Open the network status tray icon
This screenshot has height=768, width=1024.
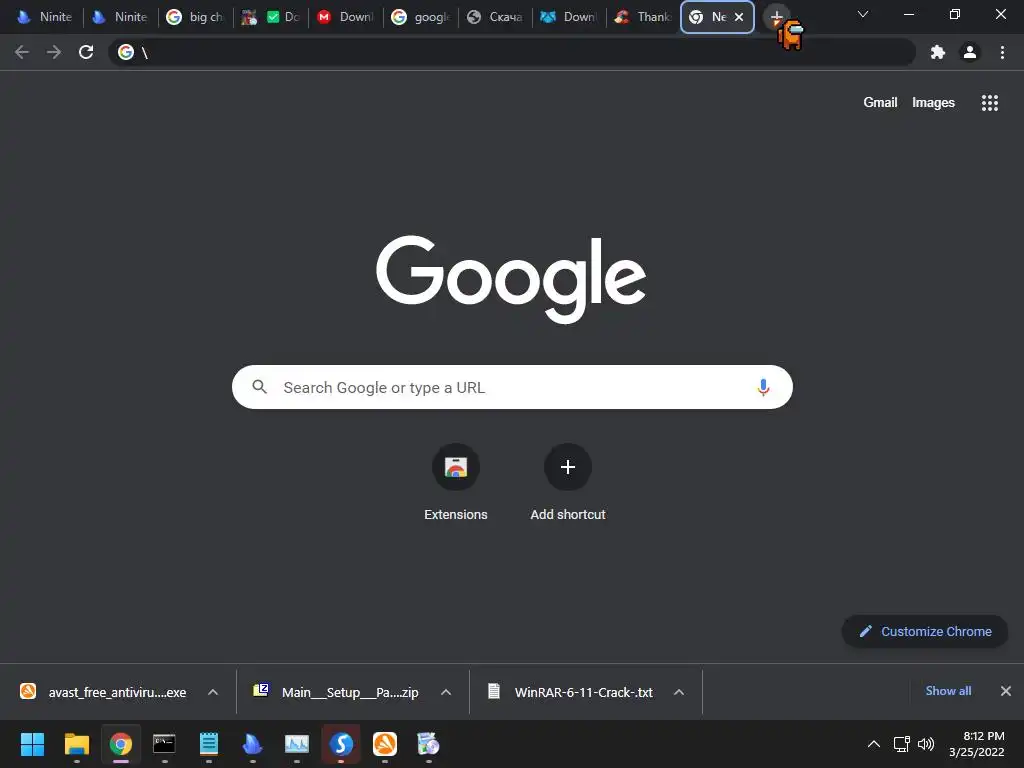901,744
